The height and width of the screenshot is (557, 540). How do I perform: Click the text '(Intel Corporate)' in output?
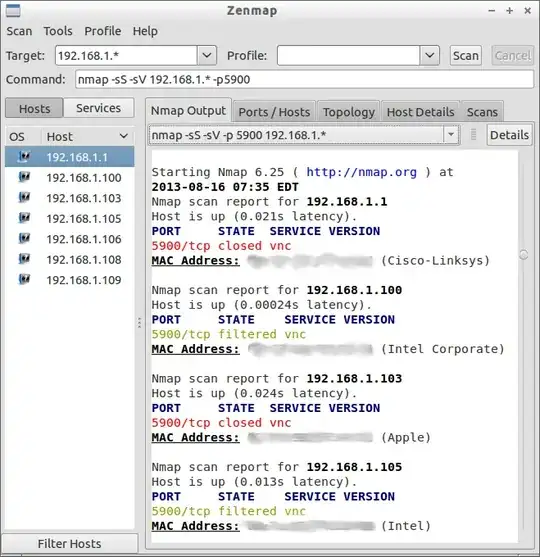click(x=443, y=349)
